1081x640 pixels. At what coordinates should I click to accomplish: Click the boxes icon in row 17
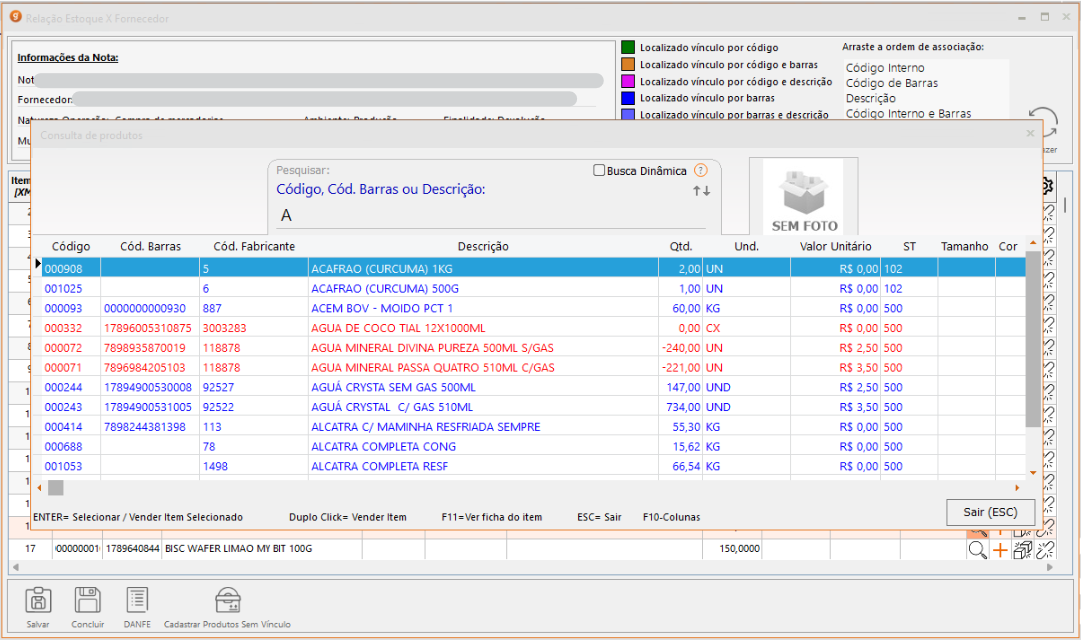coord(1022,549)
